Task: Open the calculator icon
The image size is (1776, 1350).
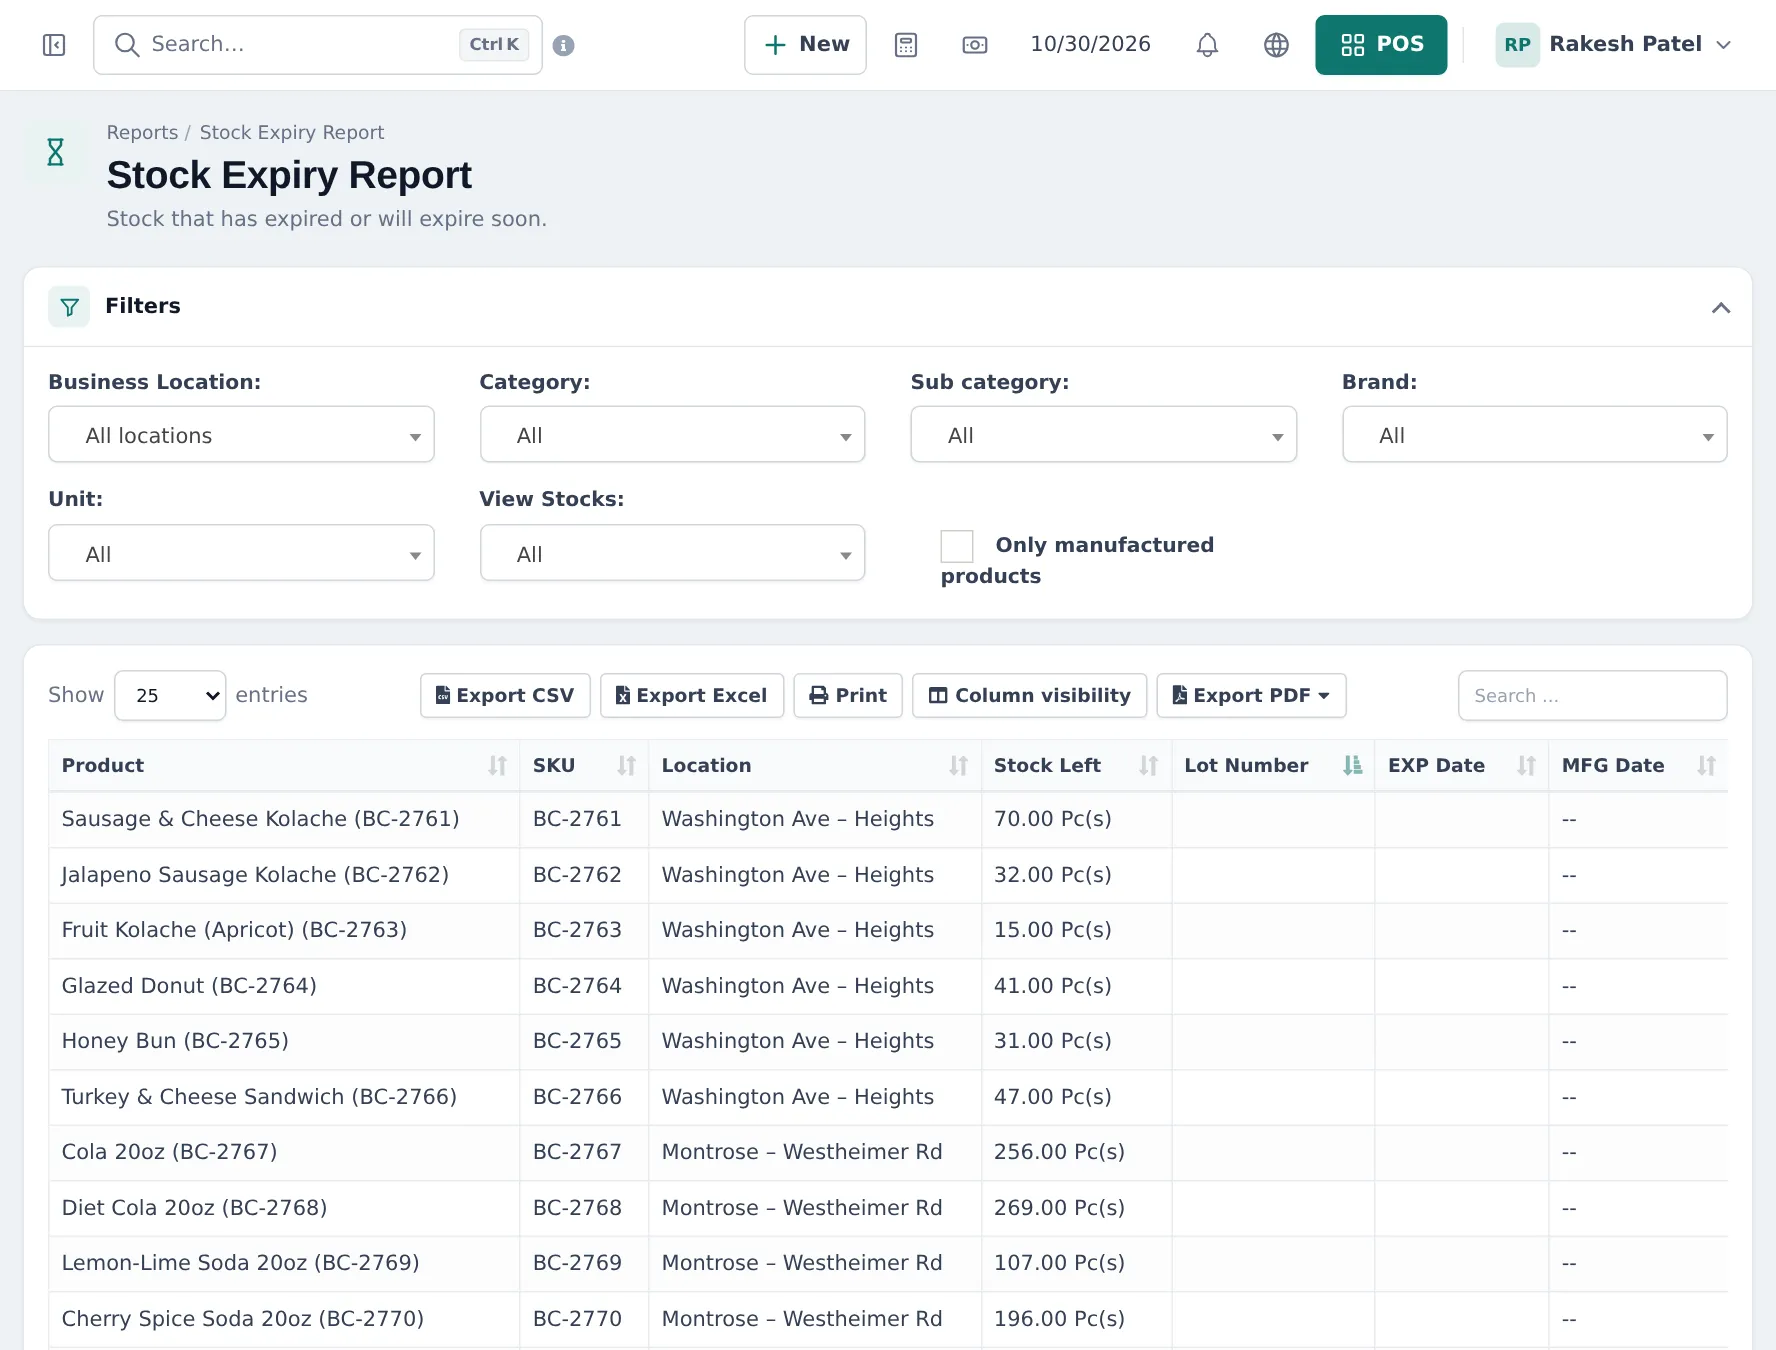Action: click(906, 45)
